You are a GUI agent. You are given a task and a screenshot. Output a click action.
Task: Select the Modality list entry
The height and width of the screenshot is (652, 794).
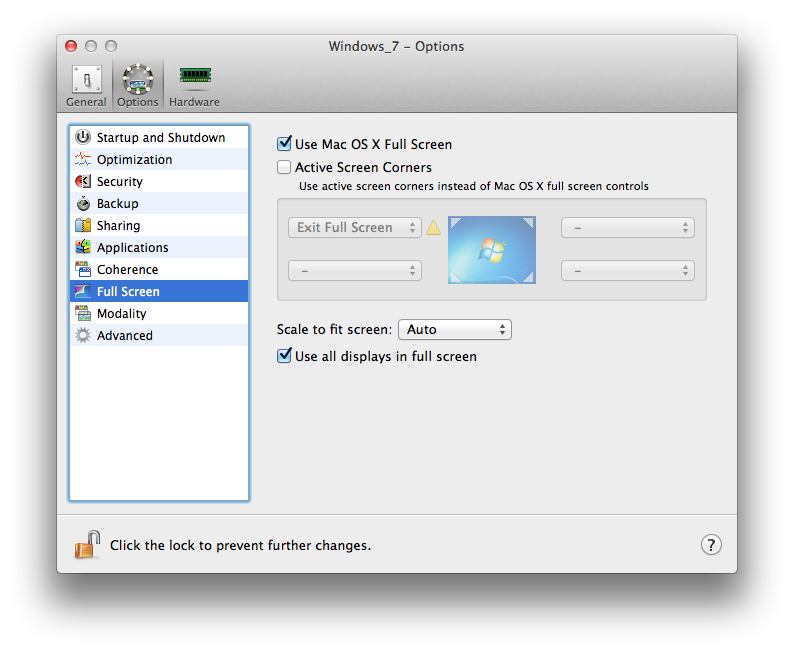point(159,313)
